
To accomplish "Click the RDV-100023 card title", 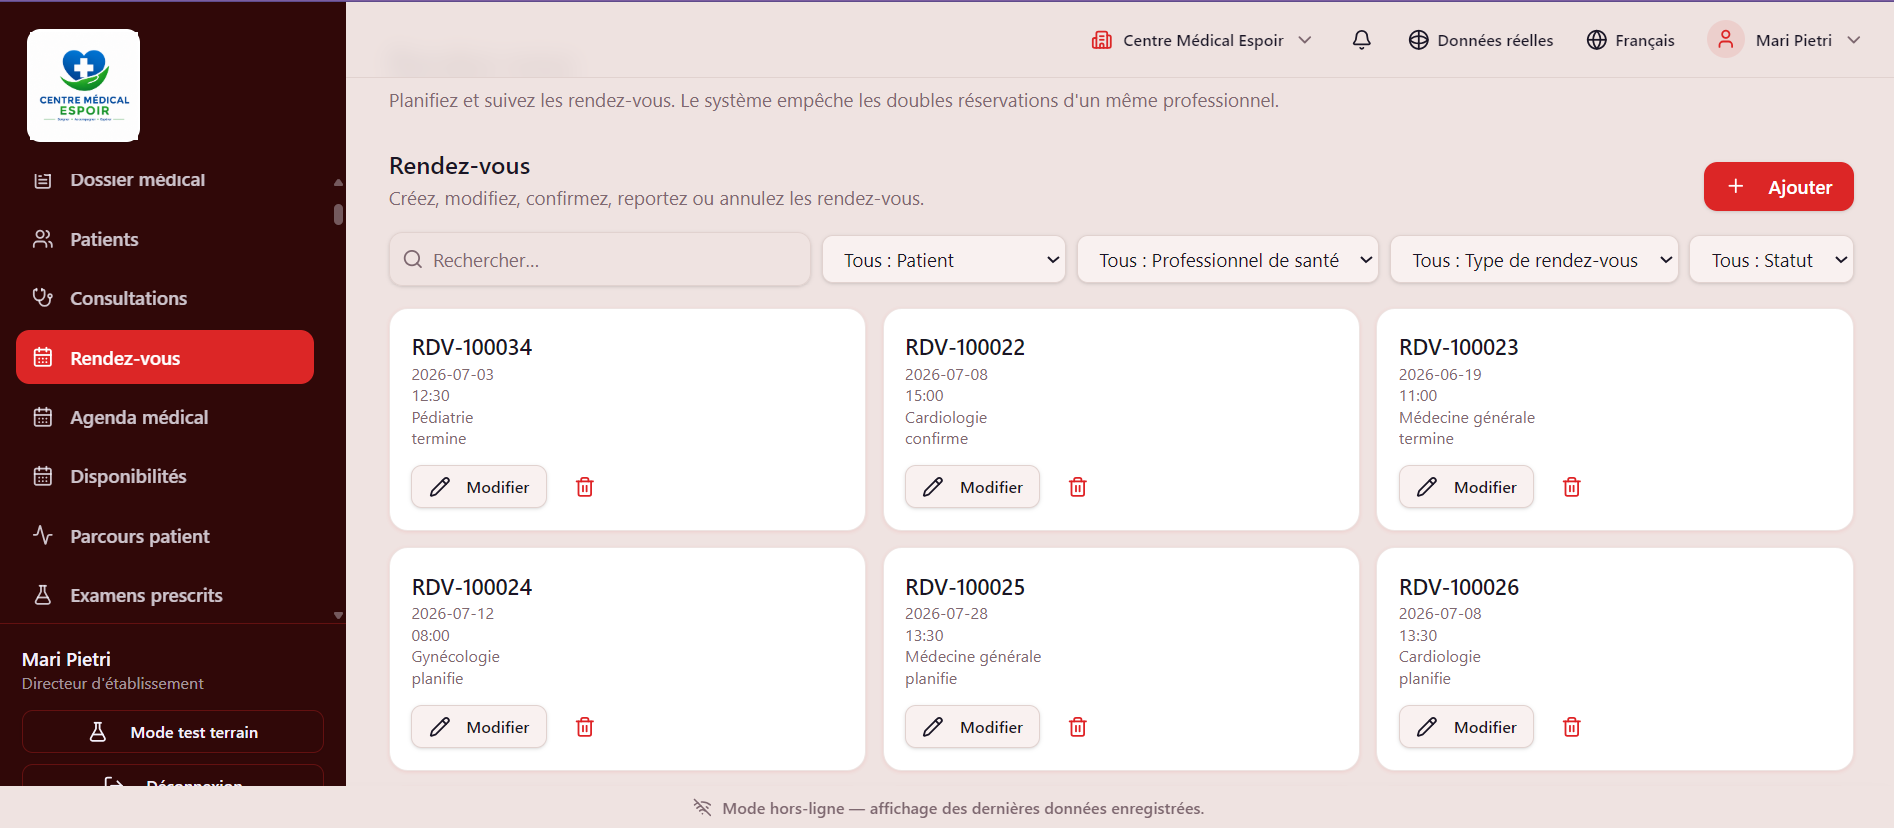I will (x=1459, y=347).
